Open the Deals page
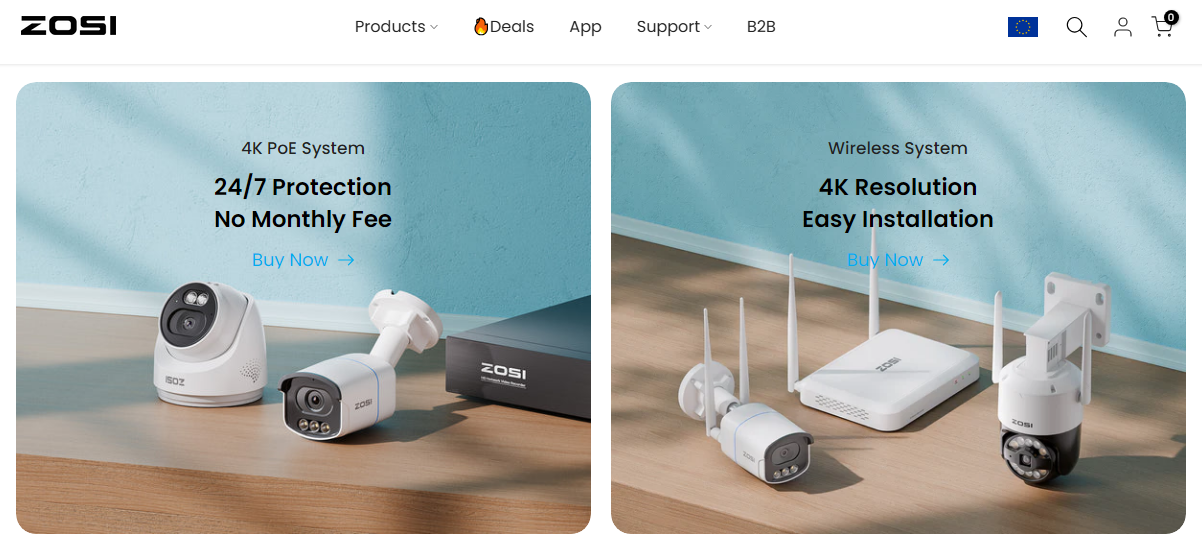 coord(504,26)
